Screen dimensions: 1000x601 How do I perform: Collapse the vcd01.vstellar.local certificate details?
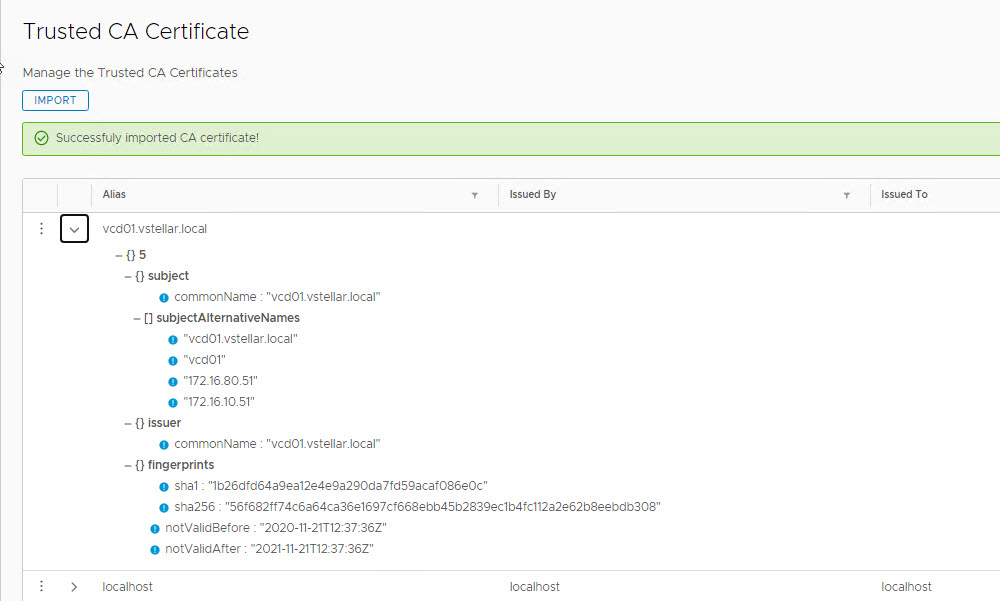(74, 229)
